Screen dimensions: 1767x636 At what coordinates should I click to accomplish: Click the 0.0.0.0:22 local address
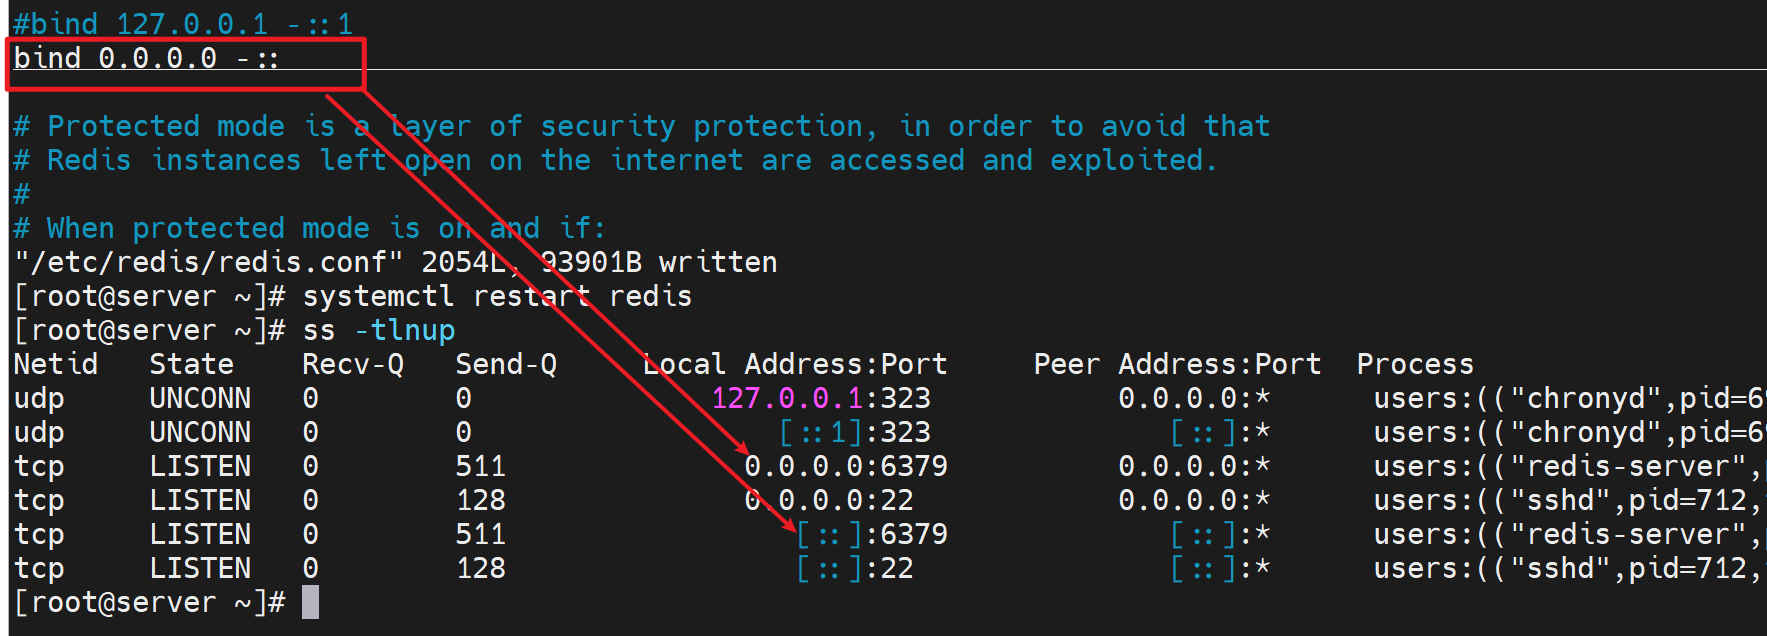(829, 501)
